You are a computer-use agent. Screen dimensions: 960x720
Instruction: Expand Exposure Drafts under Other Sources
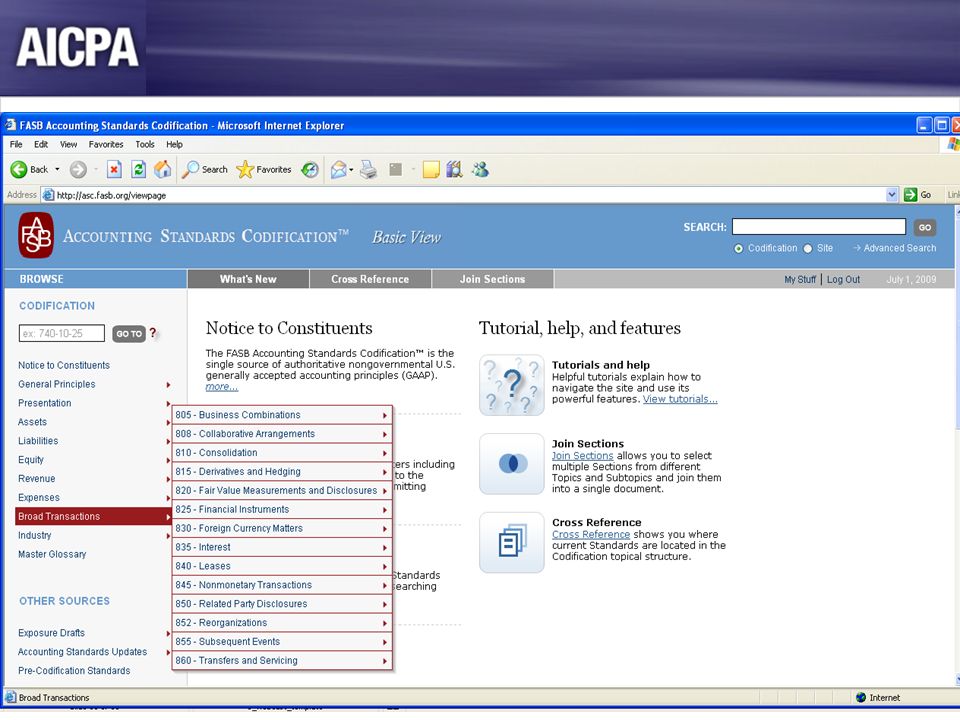pyautogui.click(x=168, y=633)
